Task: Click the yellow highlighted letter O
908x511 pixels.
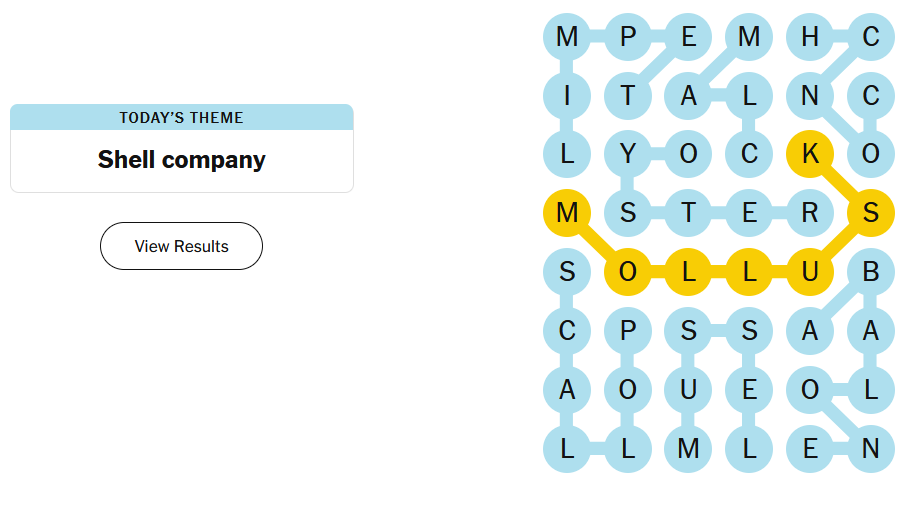Action: (x=628, y=272)
